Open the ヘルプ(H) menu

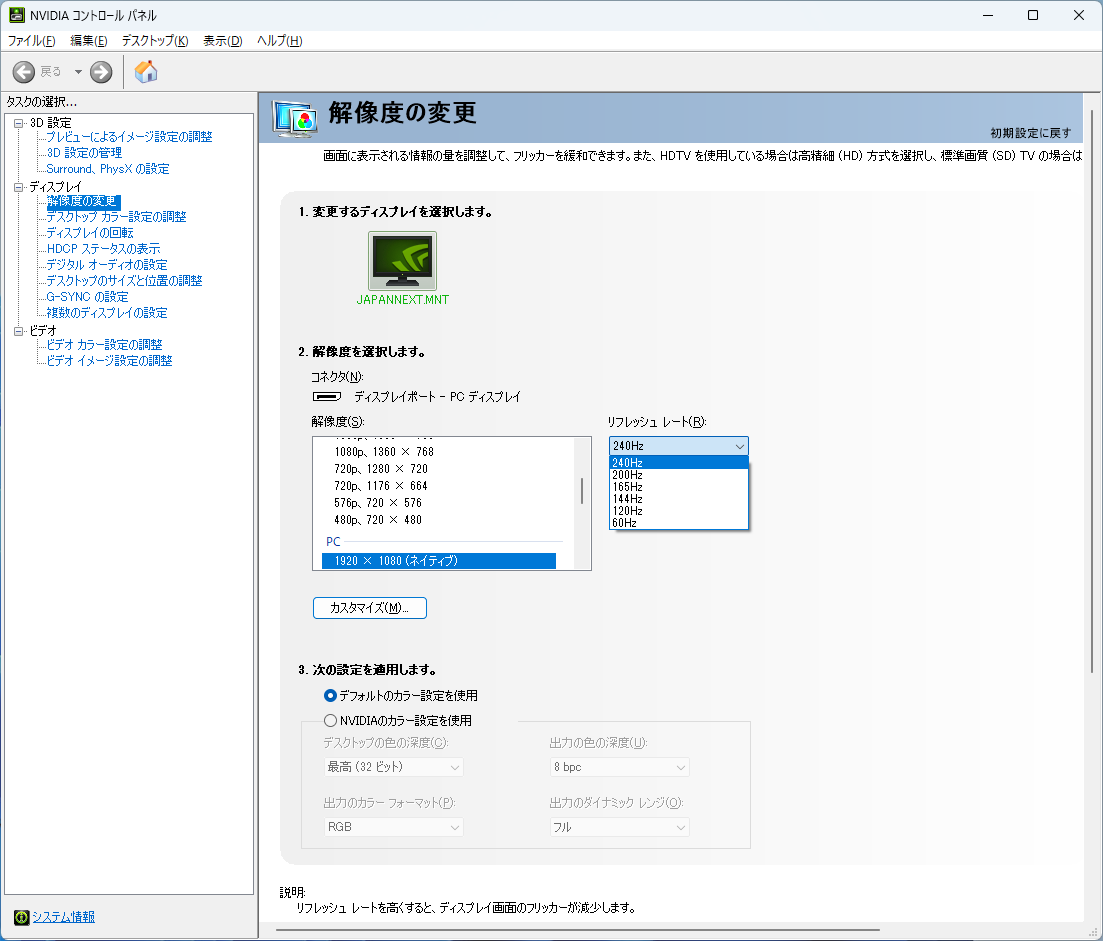(279, 41)
